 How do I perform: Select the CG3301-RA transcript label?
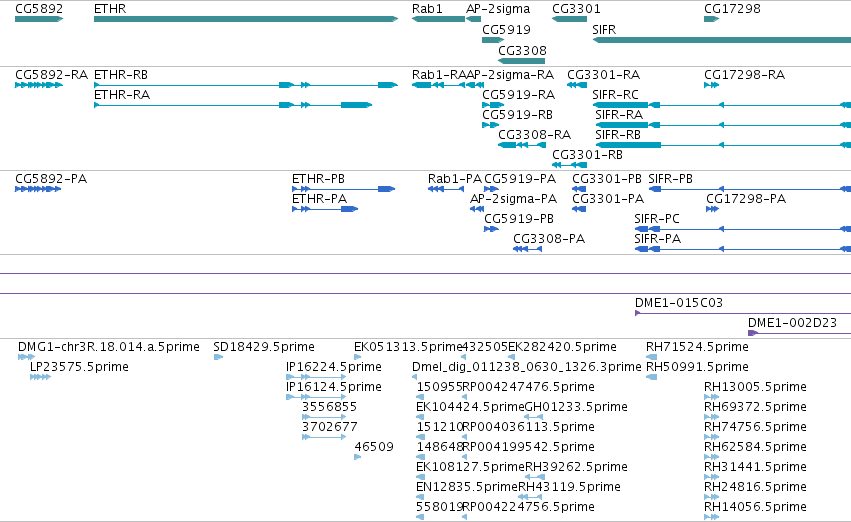pos(604,74)
